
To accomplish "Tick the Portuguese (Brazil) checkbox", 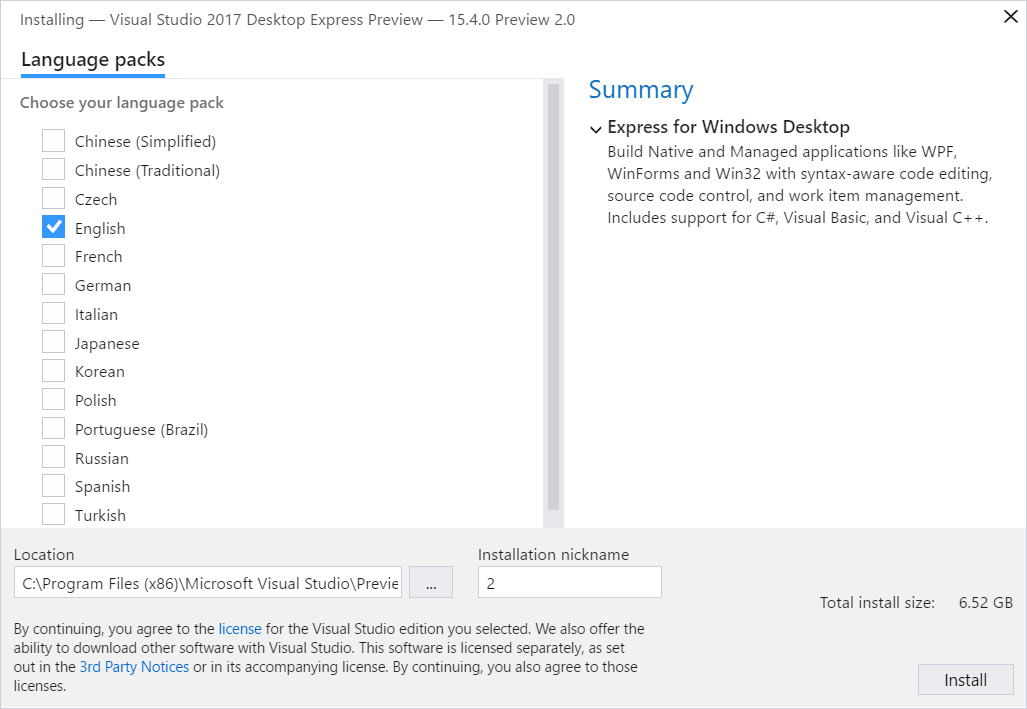I will point(54,429).
